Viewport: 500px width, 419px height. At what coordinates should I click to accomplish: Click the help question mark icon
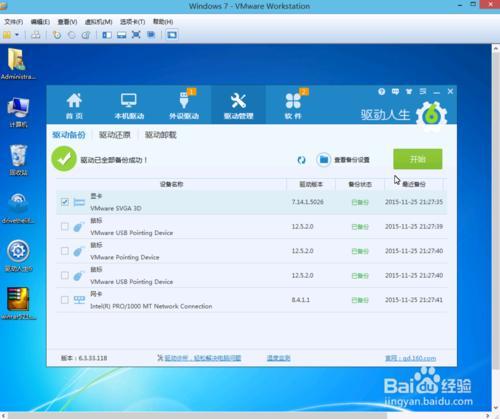click(x=382, y=91)
